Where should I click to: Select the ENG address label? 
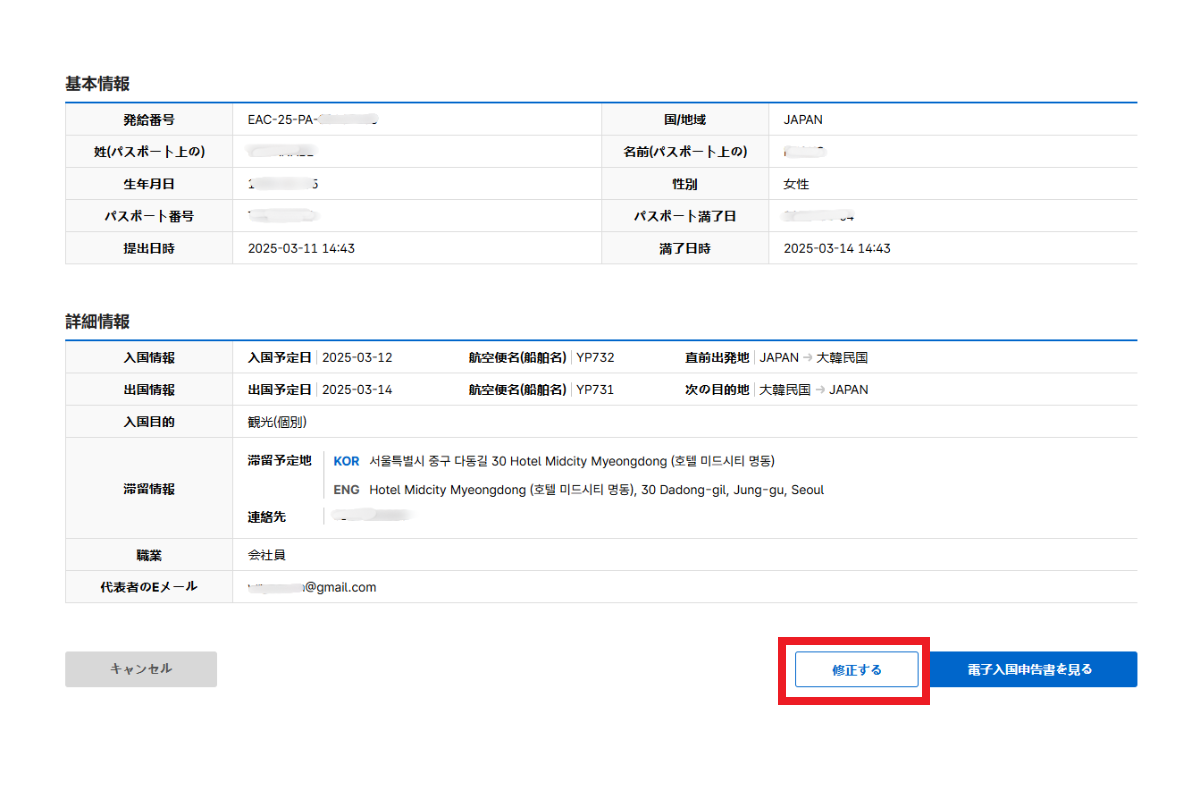click(x=346, y=490)
